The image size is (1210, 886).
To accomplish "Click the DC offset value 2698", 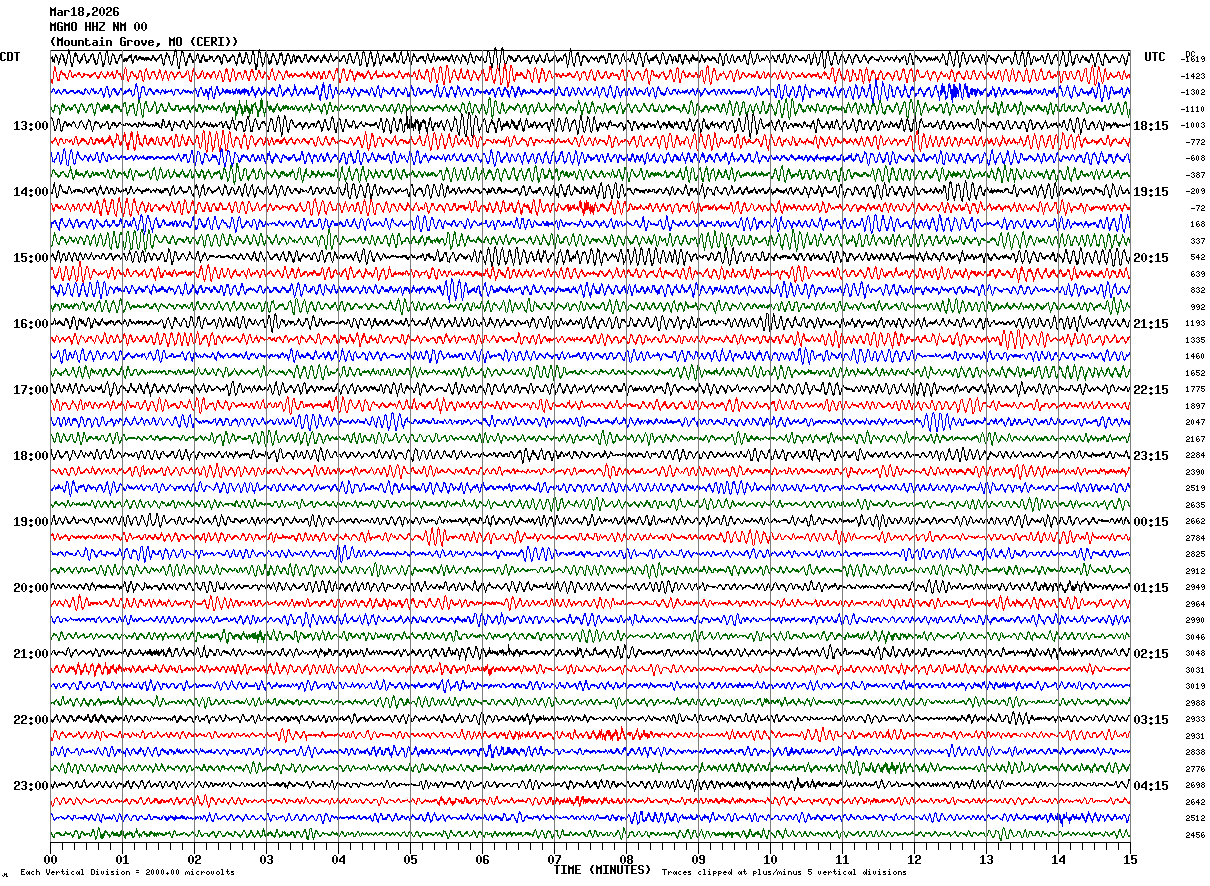I will tap(1196, 785).
